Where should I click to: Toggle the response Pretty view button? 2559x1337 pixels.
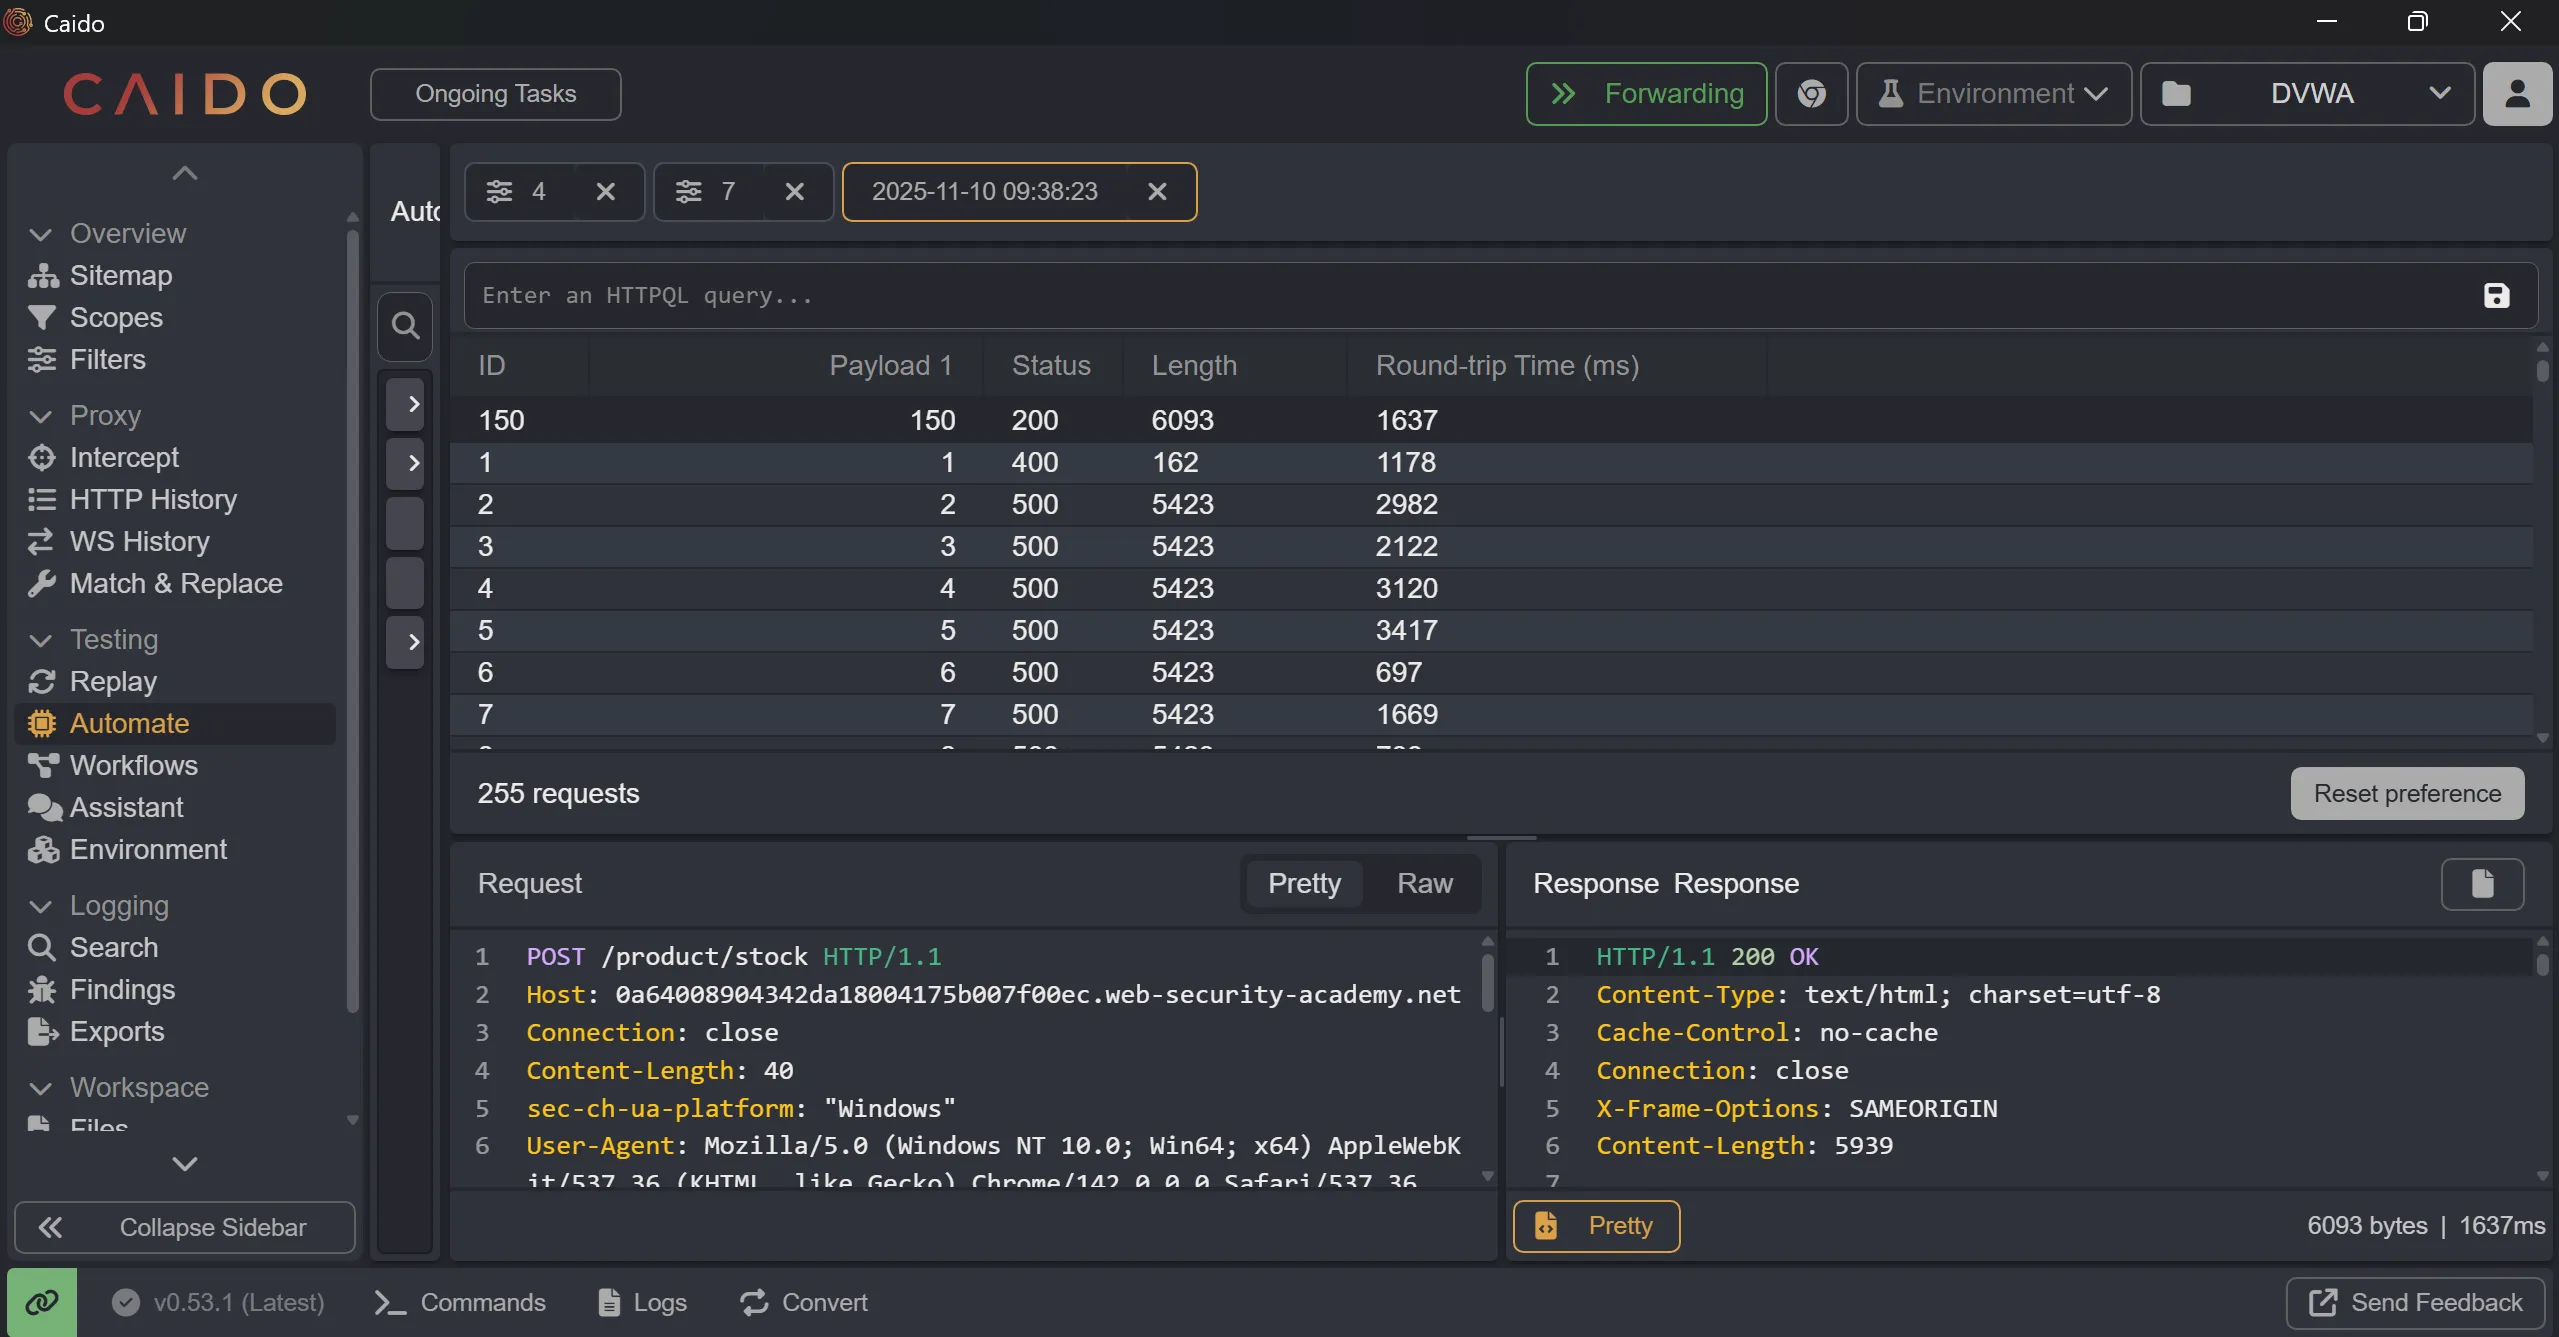tap(1596, 1226)
